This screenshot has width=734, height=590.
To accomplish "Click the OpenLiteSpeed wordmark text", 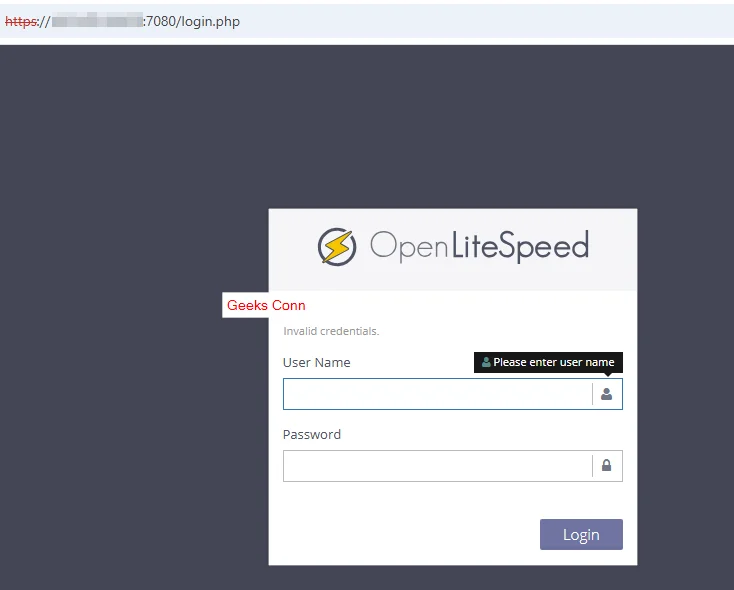I will pyautogui.click(x=479, y=246).
